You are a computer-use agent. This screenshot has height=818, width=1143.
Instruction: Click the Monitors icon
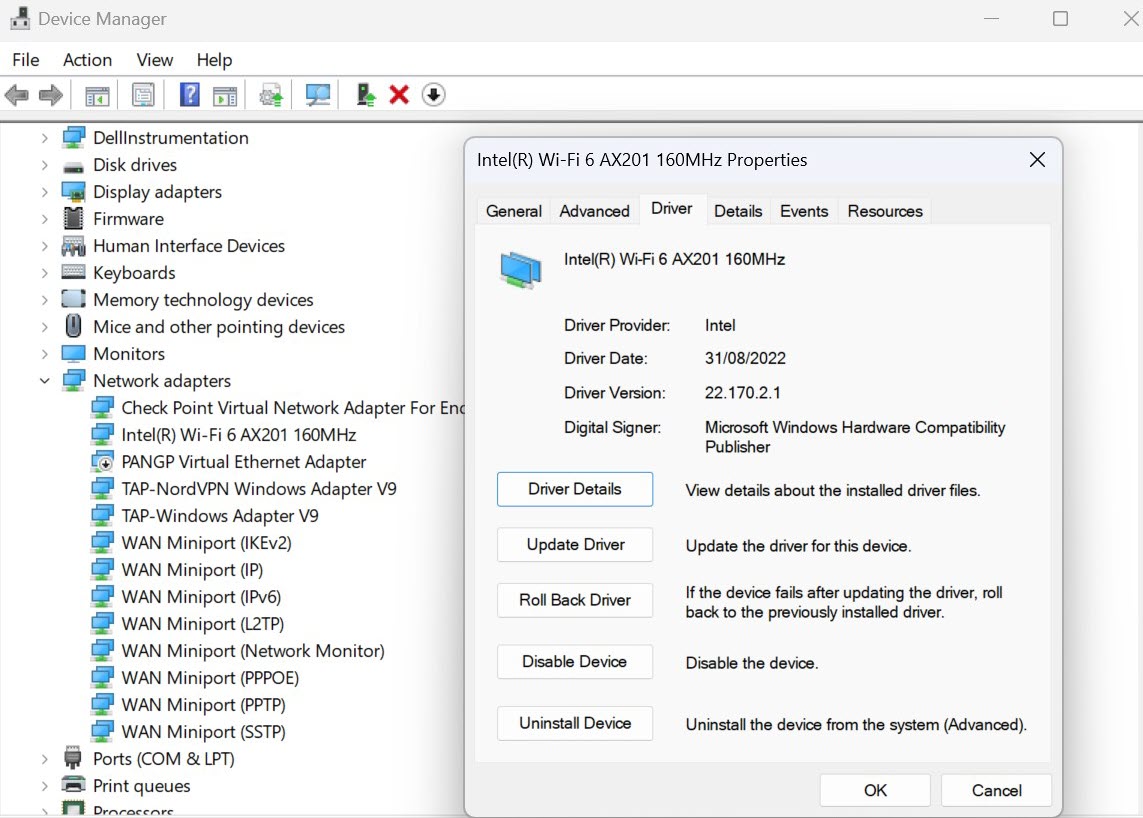coord(74,354)
